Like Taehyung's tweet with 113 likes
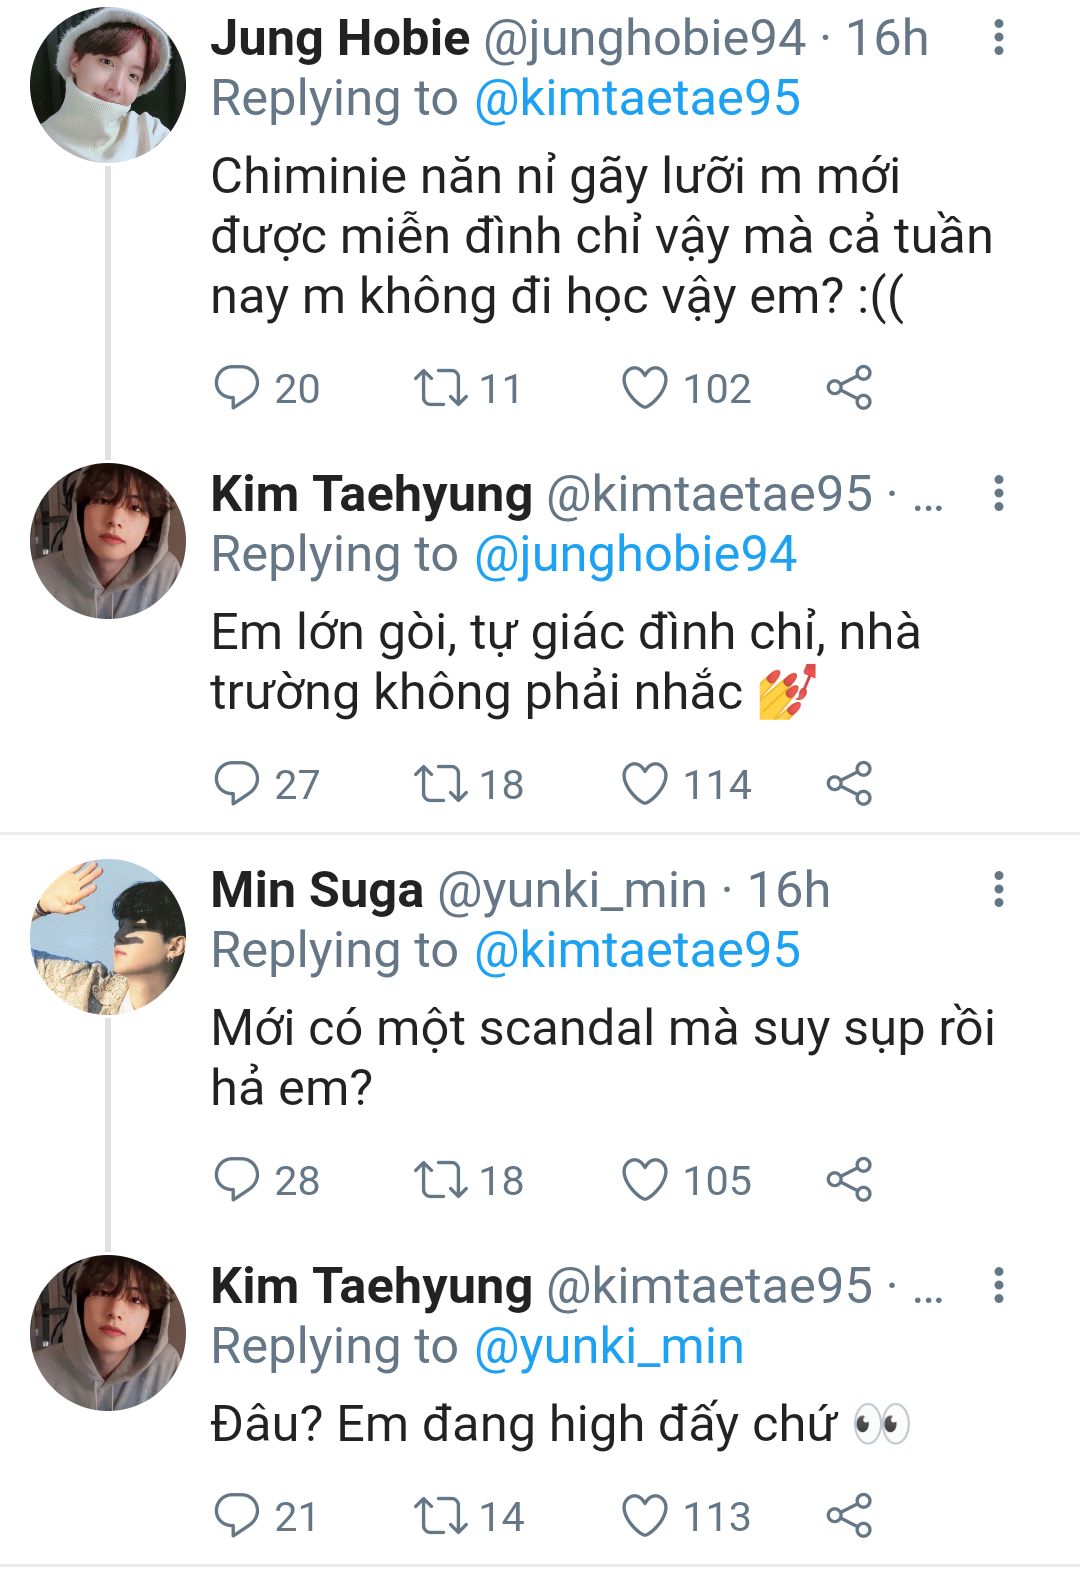 [645, 1516]
